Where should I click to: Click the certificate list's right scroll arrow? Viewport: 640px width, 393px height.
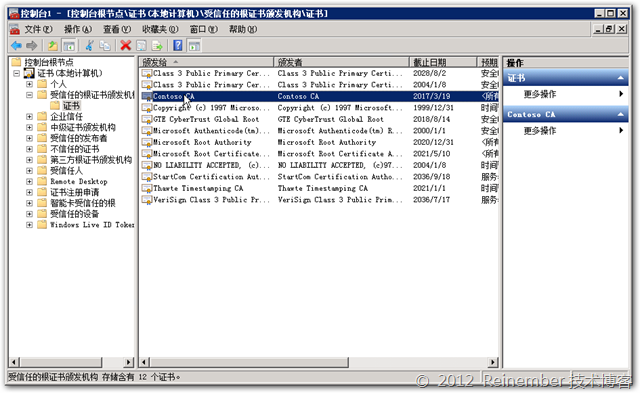493,362
